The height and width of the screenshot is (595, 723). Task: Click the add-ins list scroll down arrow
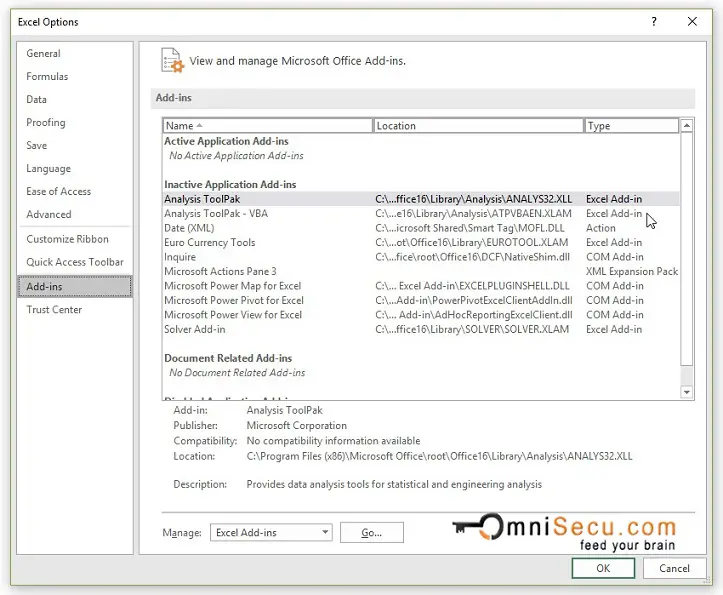click(x=687, y=392)
